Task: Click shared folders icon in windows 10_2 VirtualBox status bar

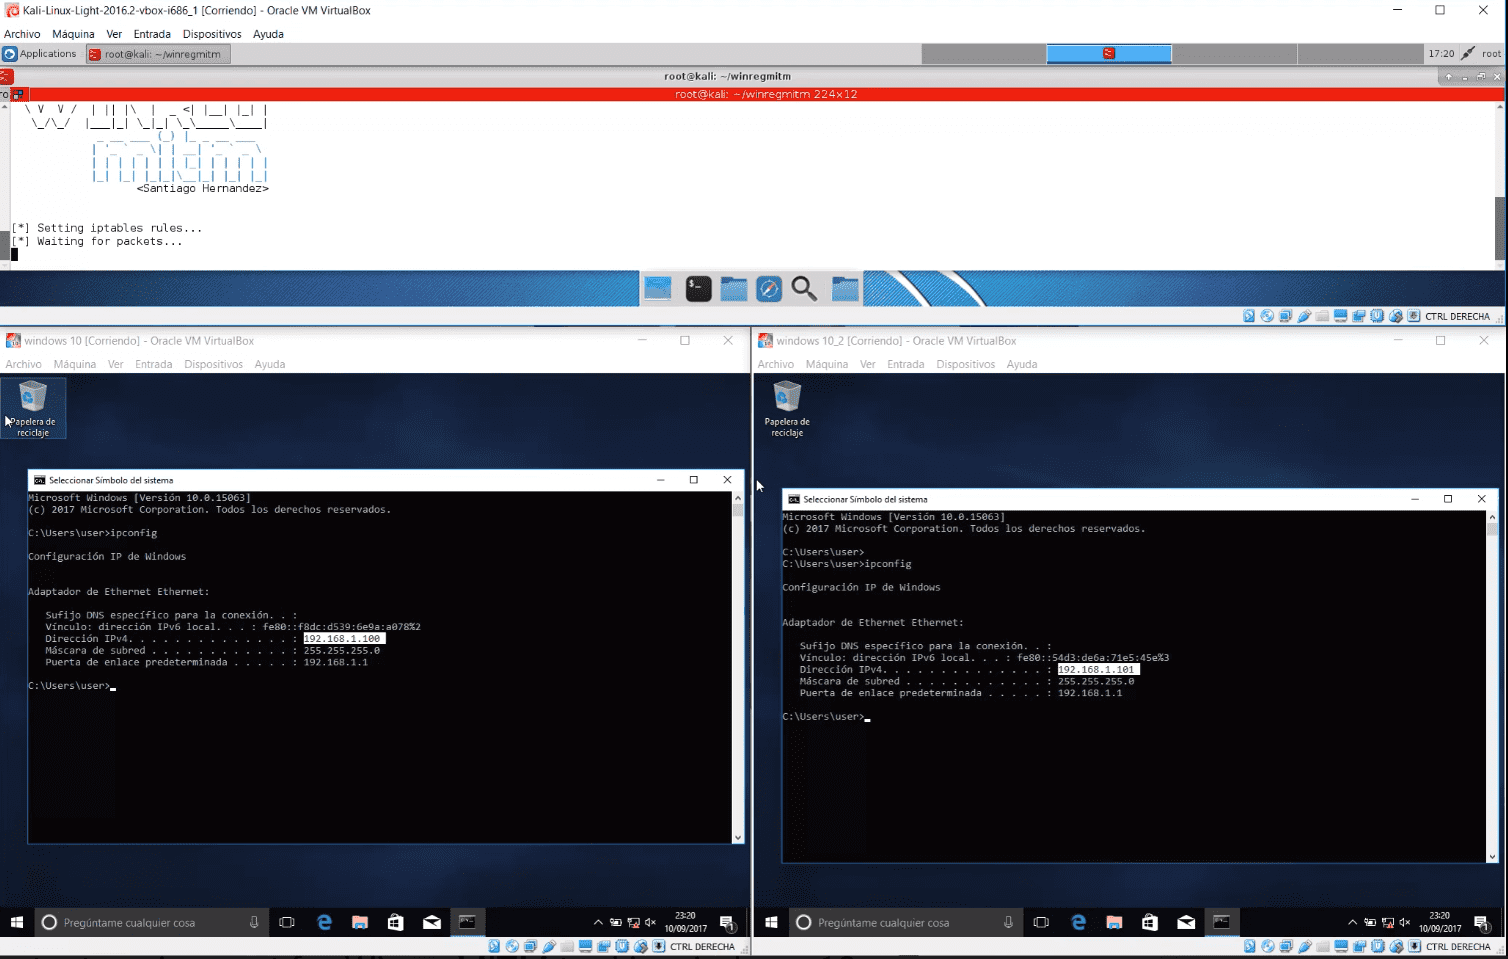Action: pyautogui.click(x=1323, y=946)
